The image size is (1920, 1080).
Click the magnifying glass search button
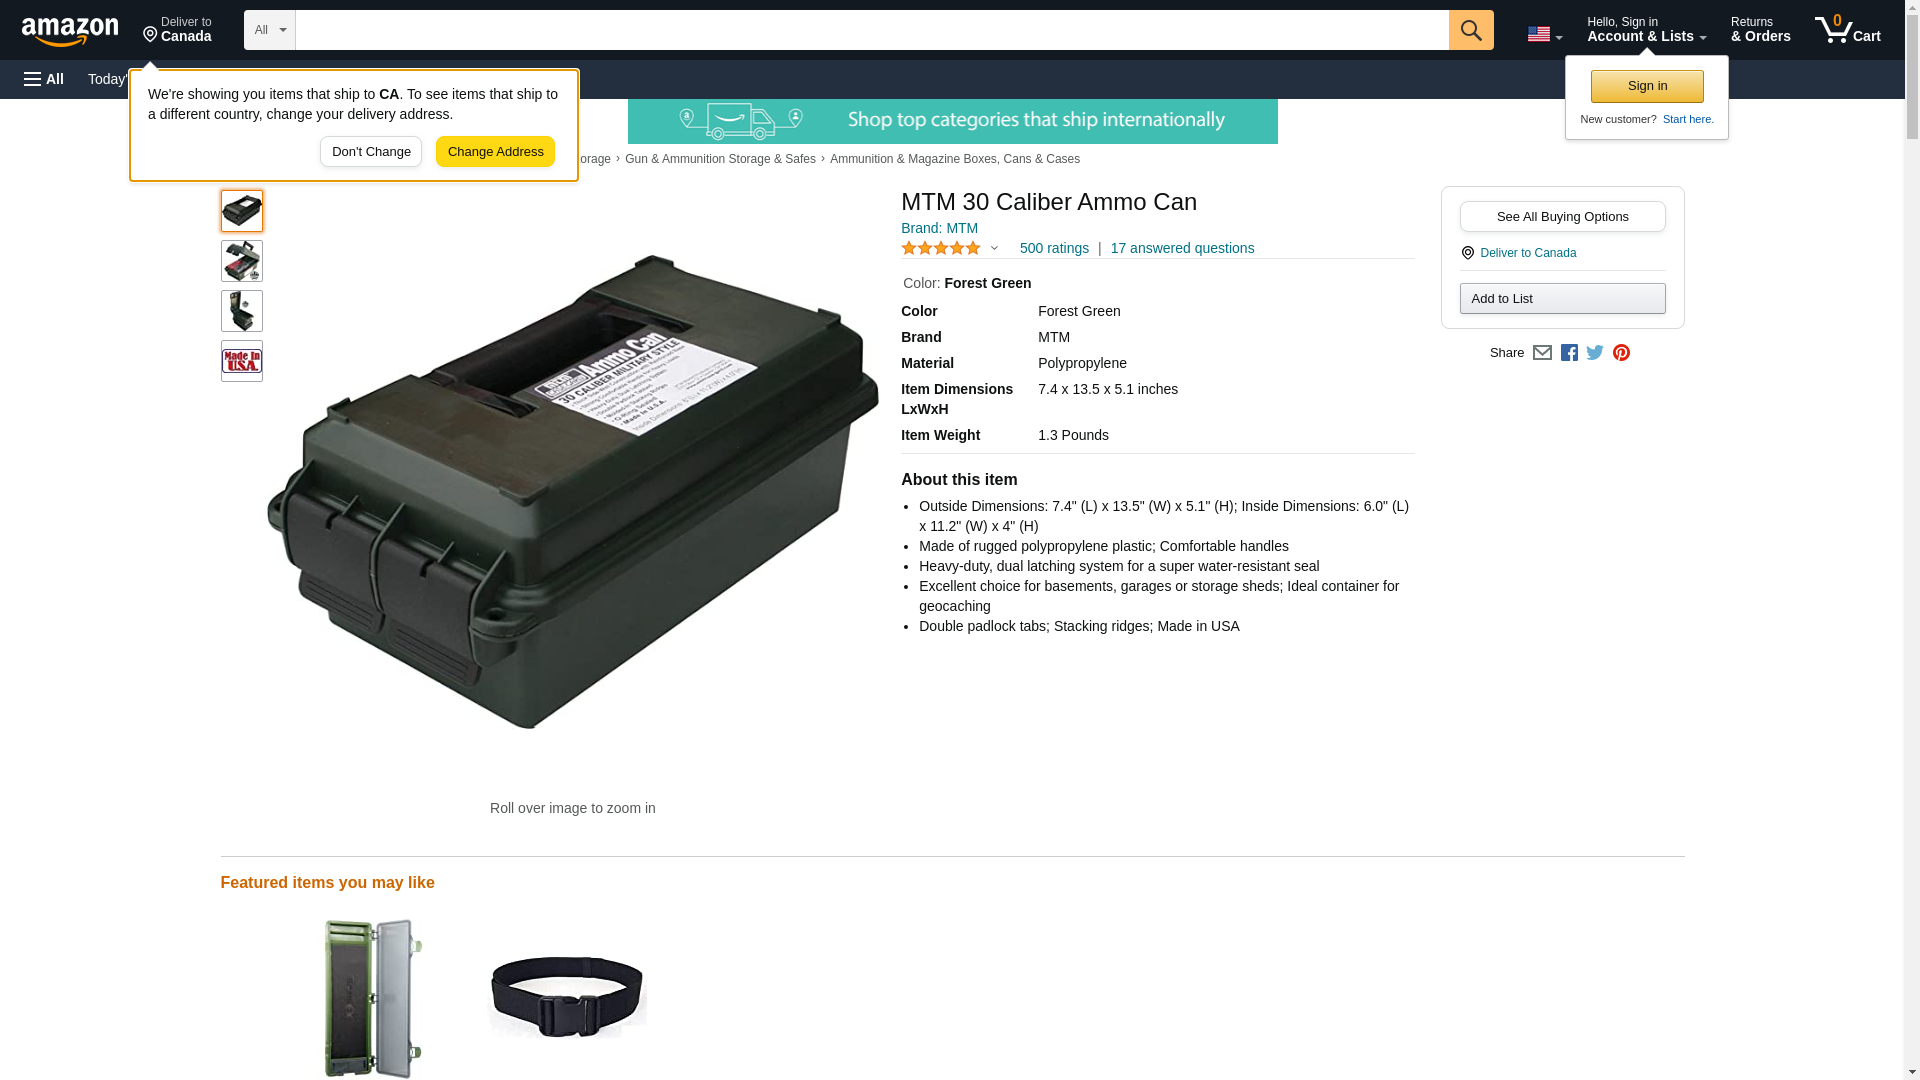pos(1470,30)
